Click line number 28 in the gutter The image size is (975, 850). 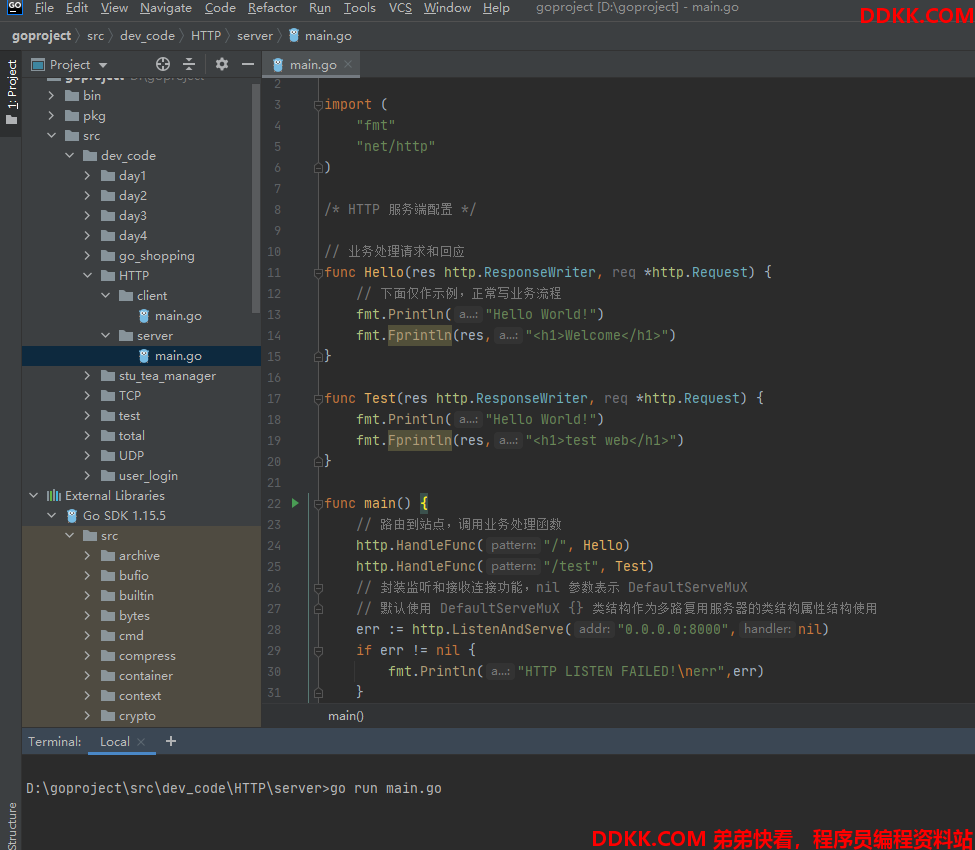click(x=274, y=630)
